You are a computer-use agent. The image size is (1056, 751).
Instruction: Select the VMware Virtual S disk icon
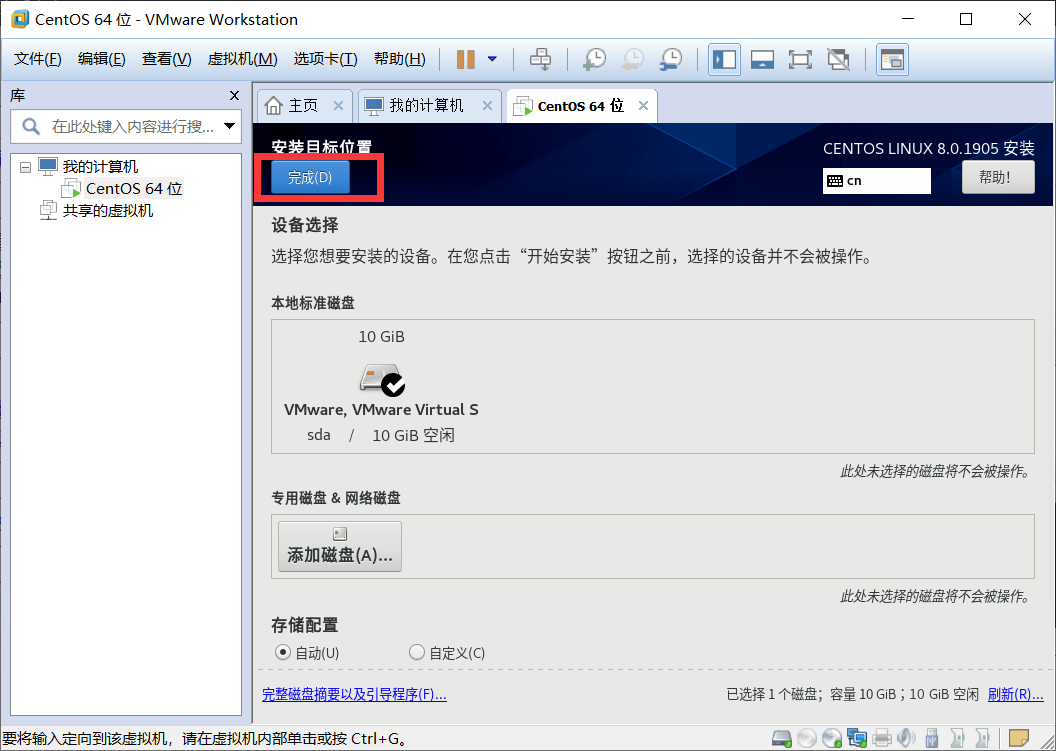click(382, 380)
